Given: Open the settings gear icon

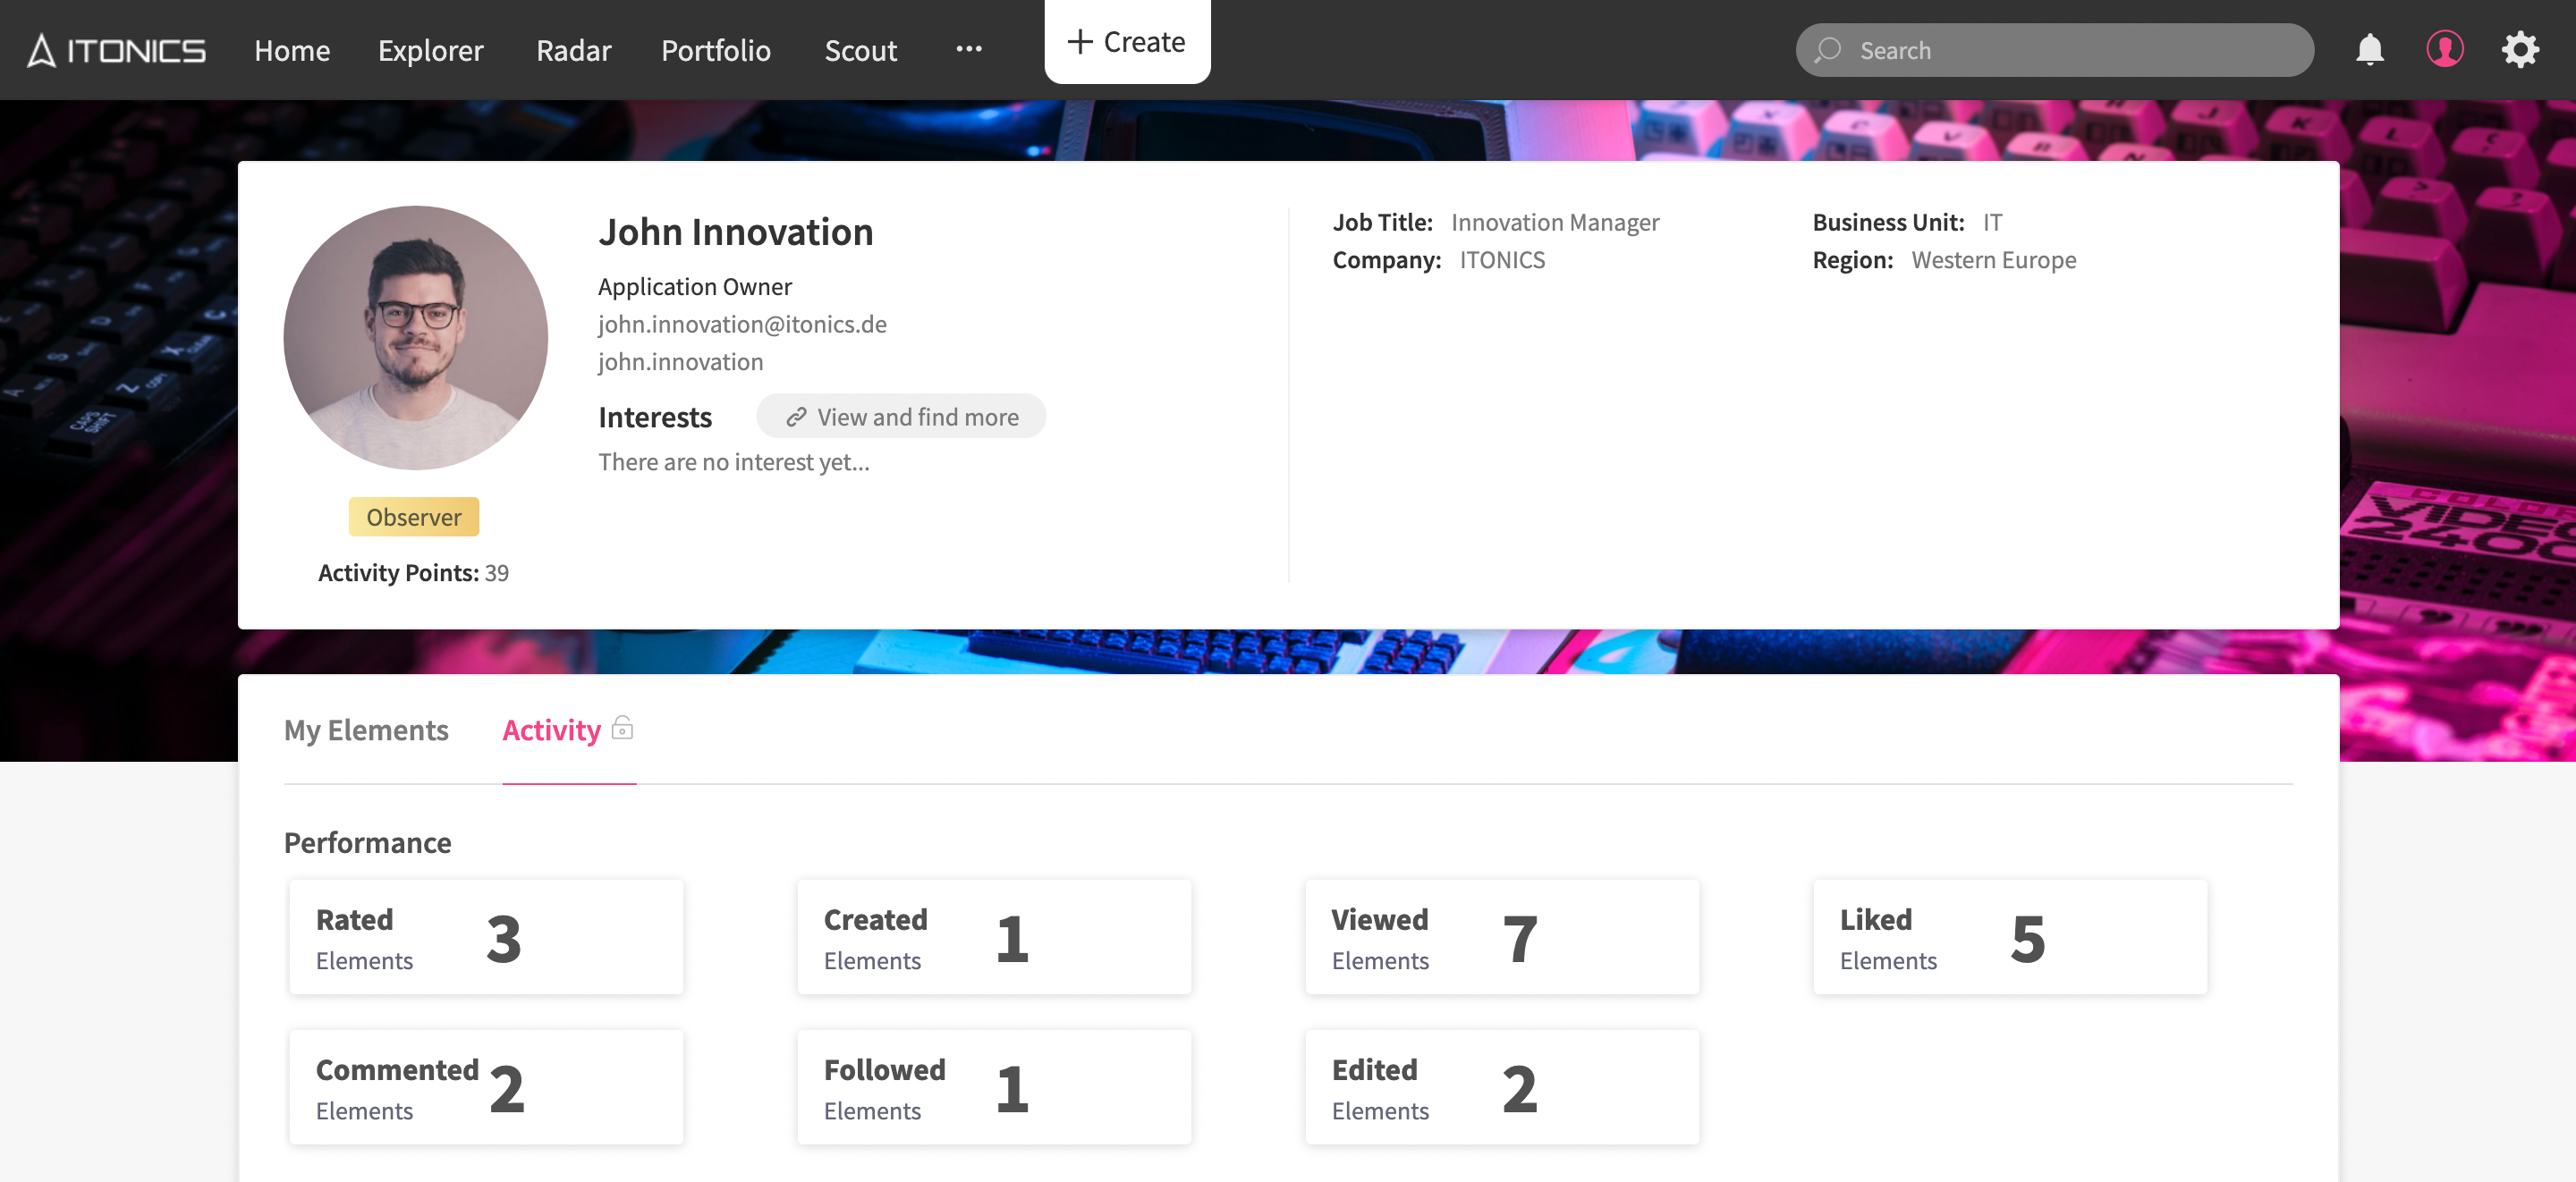Looking at the screenshot, I should pyautogui.click(x=2520, y=50).
